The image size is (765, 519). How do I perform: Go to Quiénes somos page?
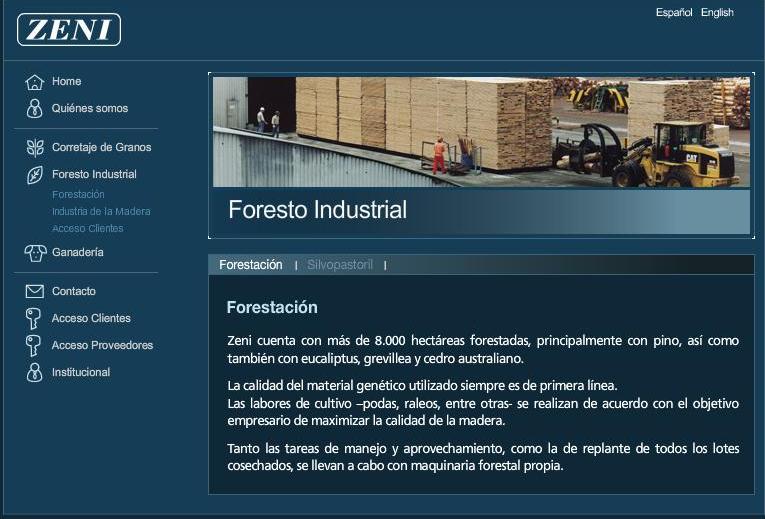pos(90,108)
